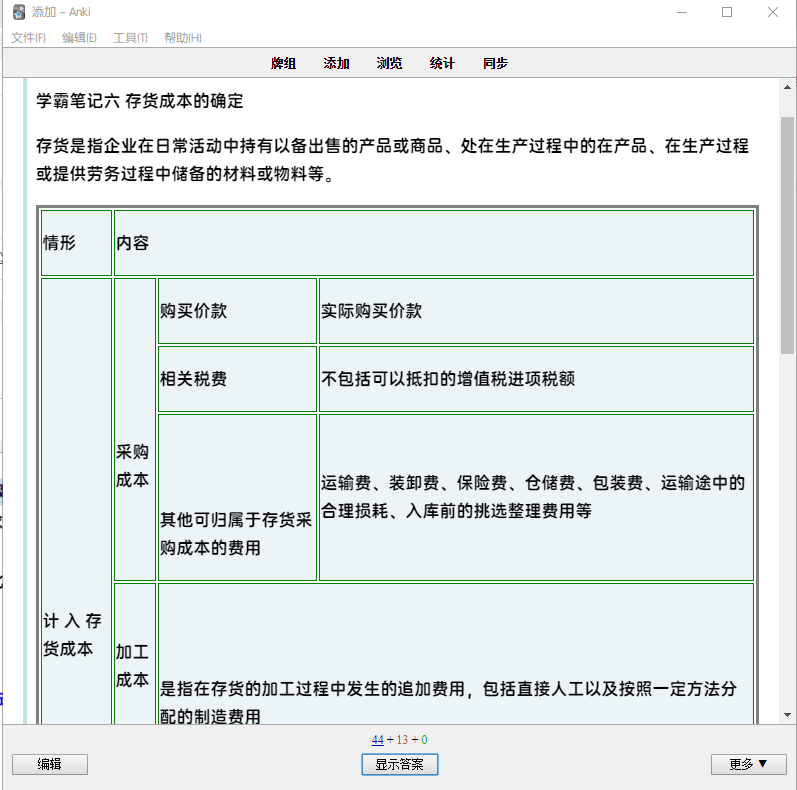
Task: Click the learning cards count 13
Action: [x=402, y=740]
